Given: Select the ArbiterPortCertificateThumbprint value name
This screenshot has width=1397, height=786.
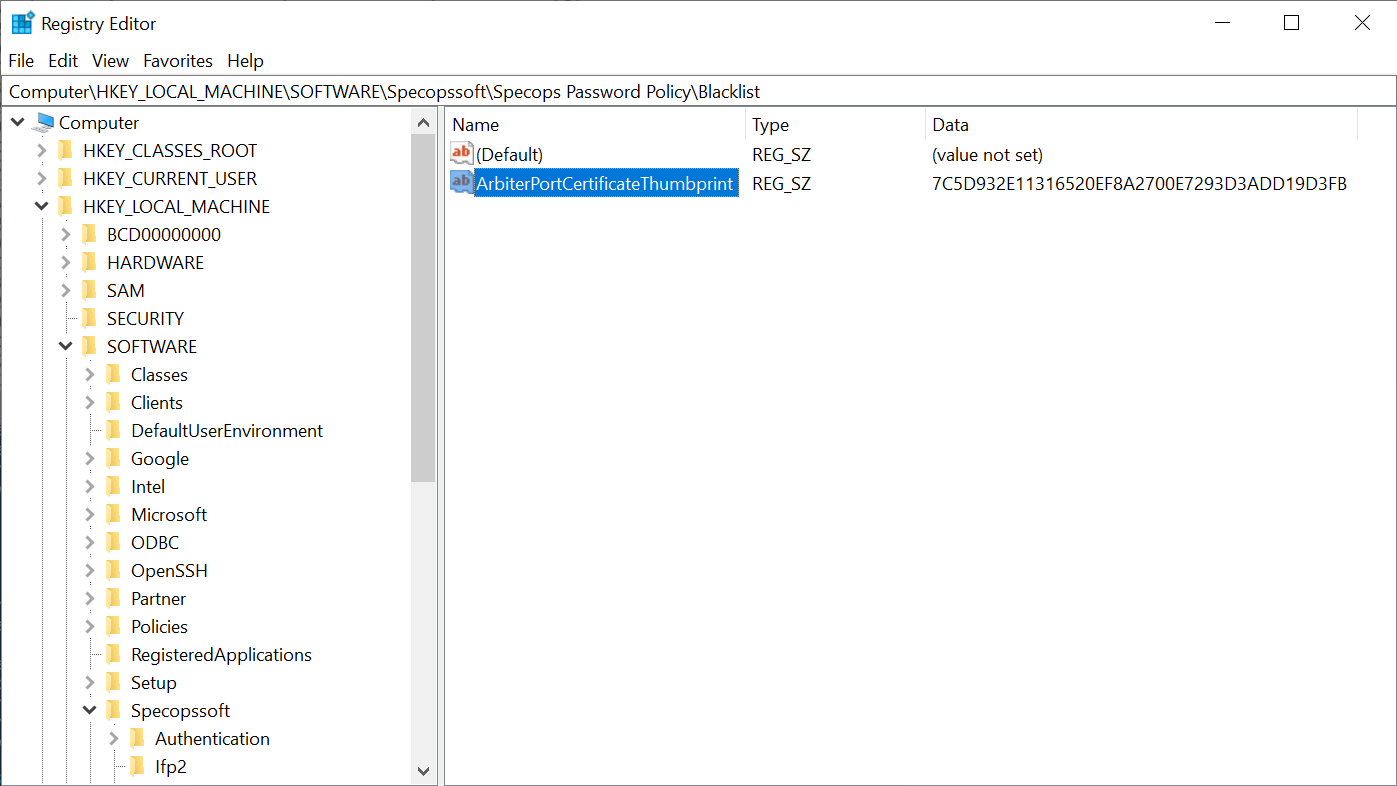Looking at the screenshot, I should pos(605,184).
